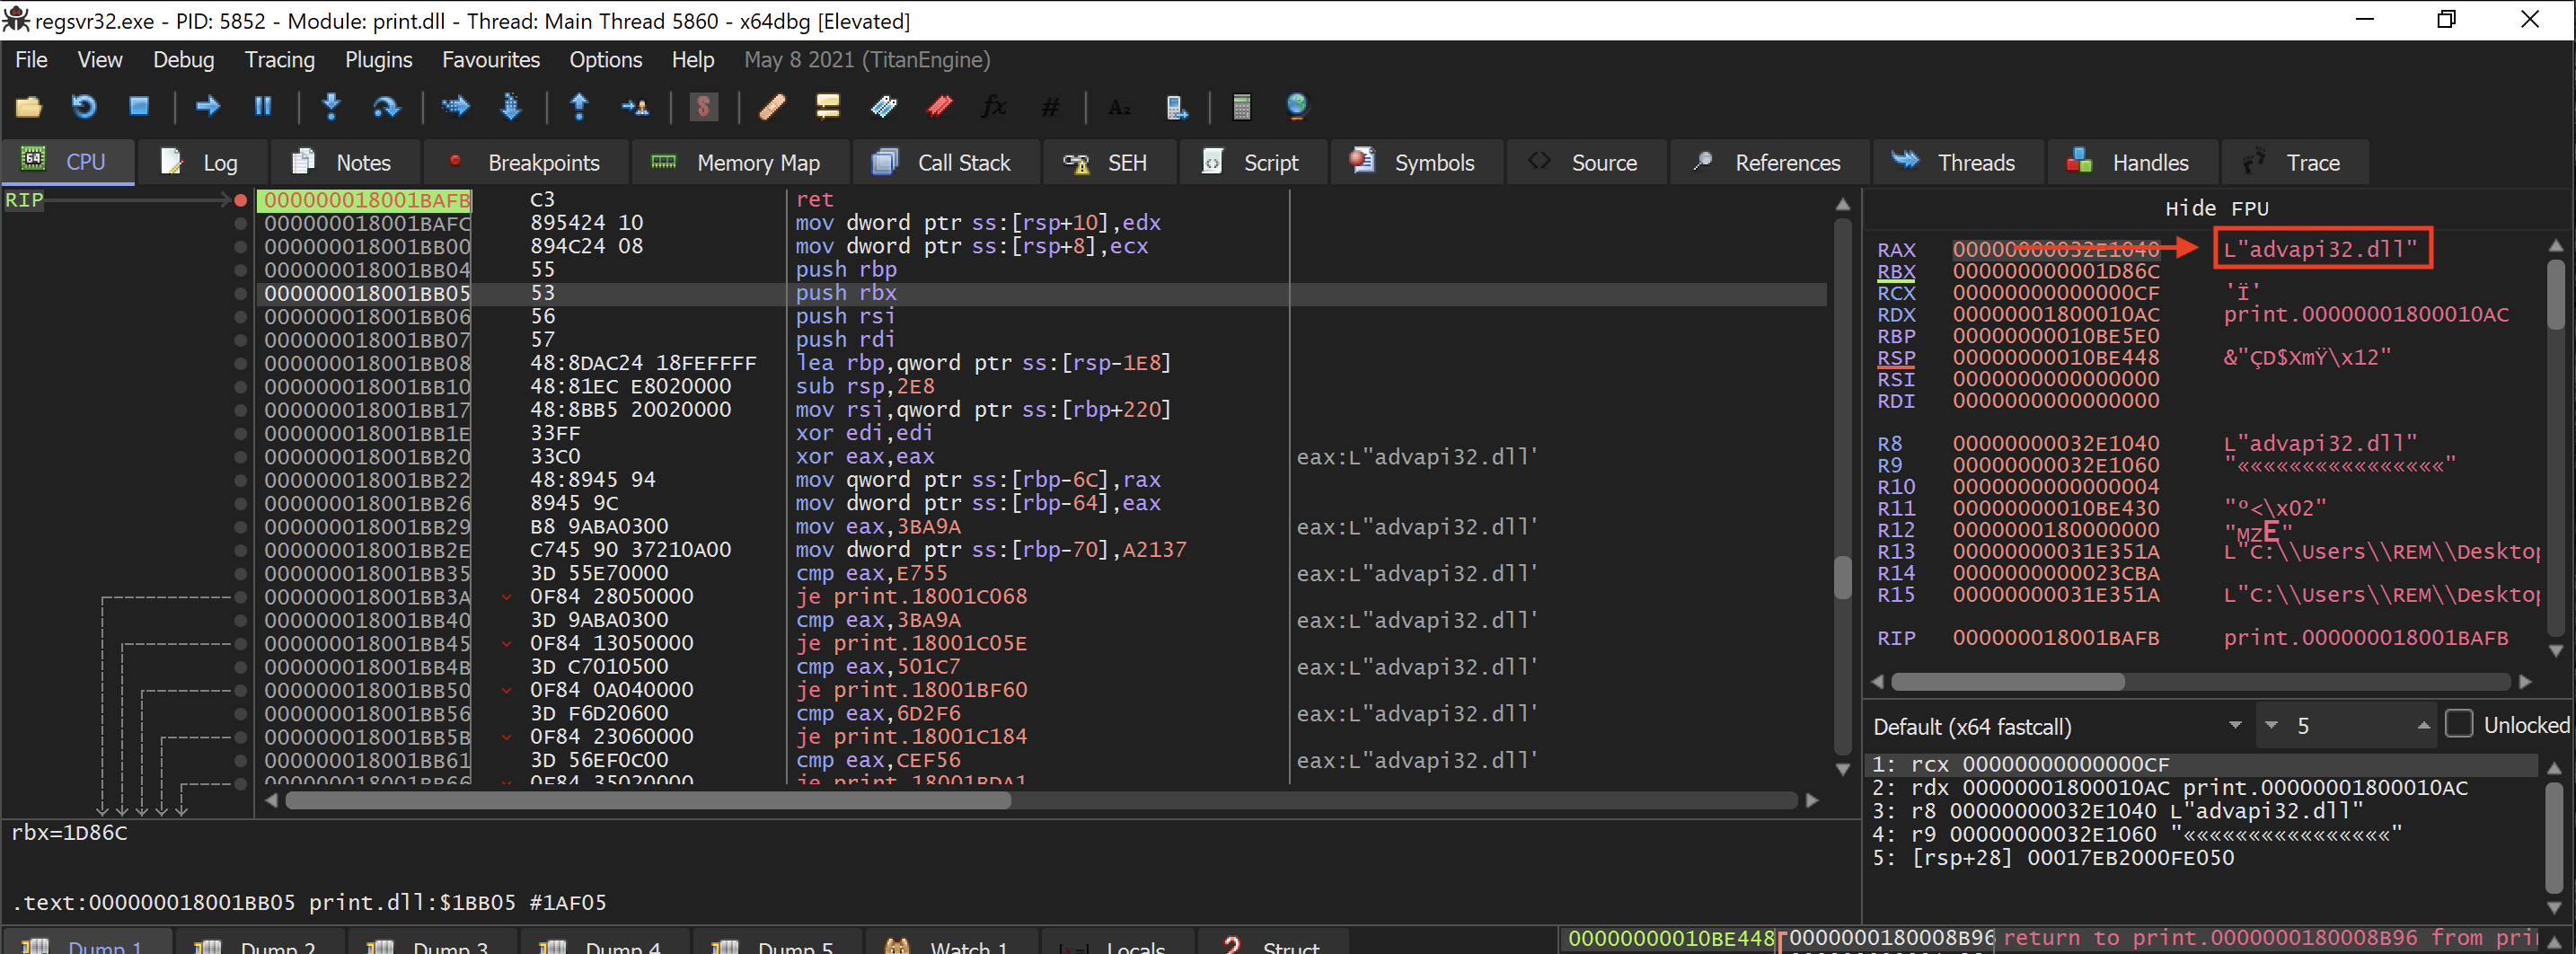The height and width of the screenshot is (954, 2576).
Task: Trace over with the dotted down arrow icon
Action: [511, 106]
